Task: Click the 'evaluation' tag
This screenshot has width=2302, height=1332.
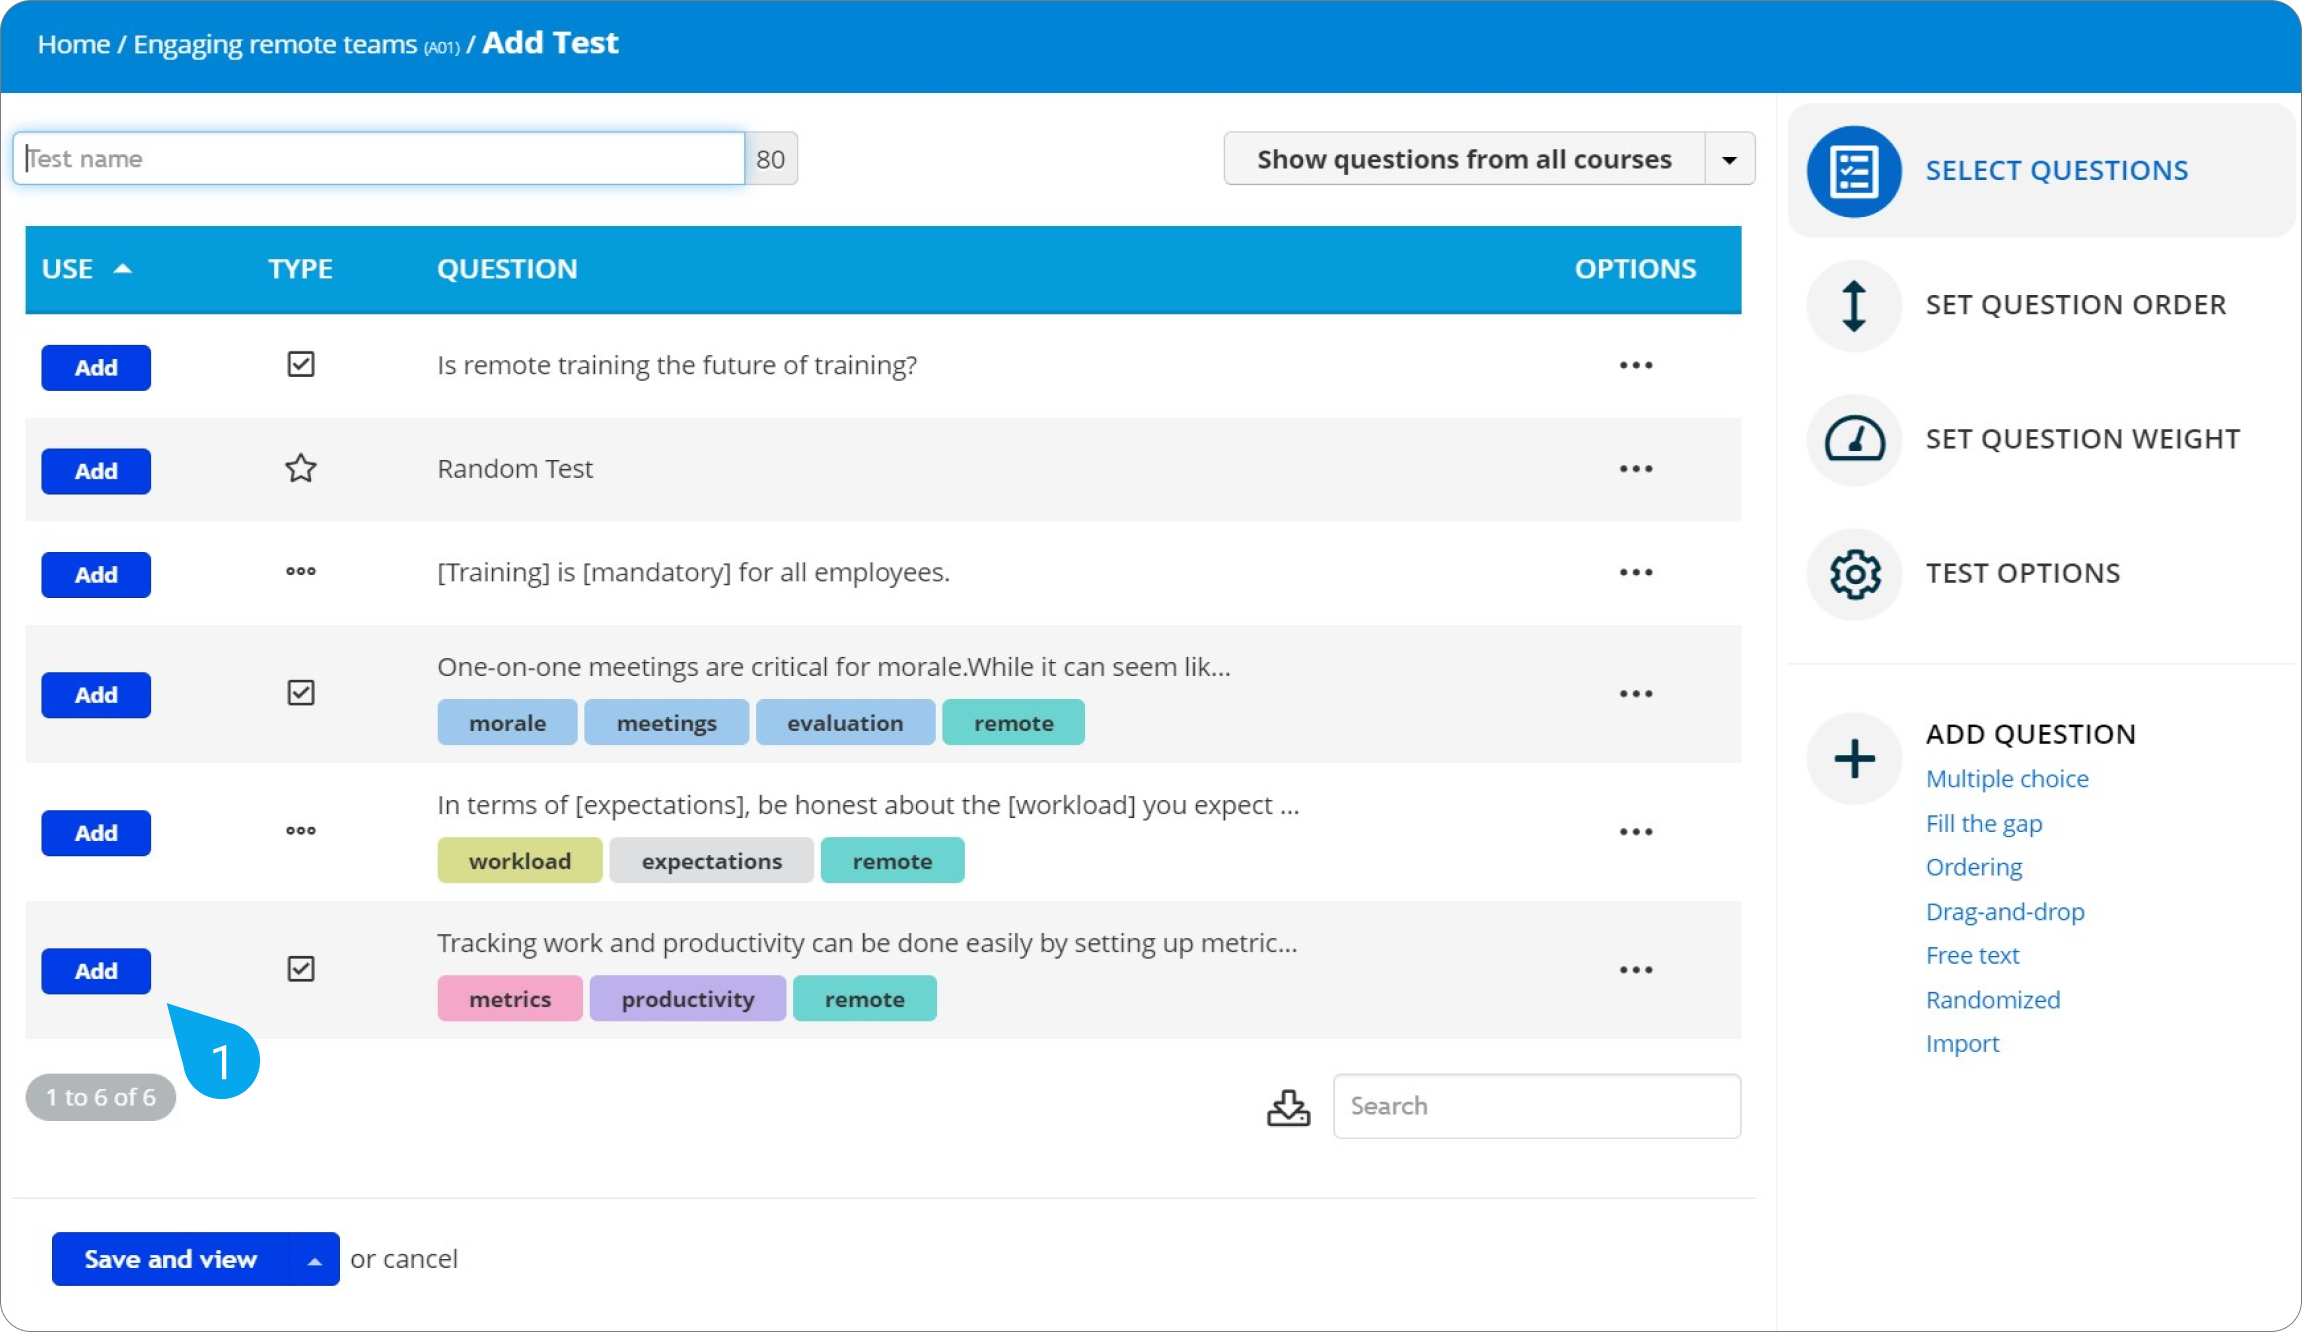Action: pyautogui.click(x=845, y=723)
